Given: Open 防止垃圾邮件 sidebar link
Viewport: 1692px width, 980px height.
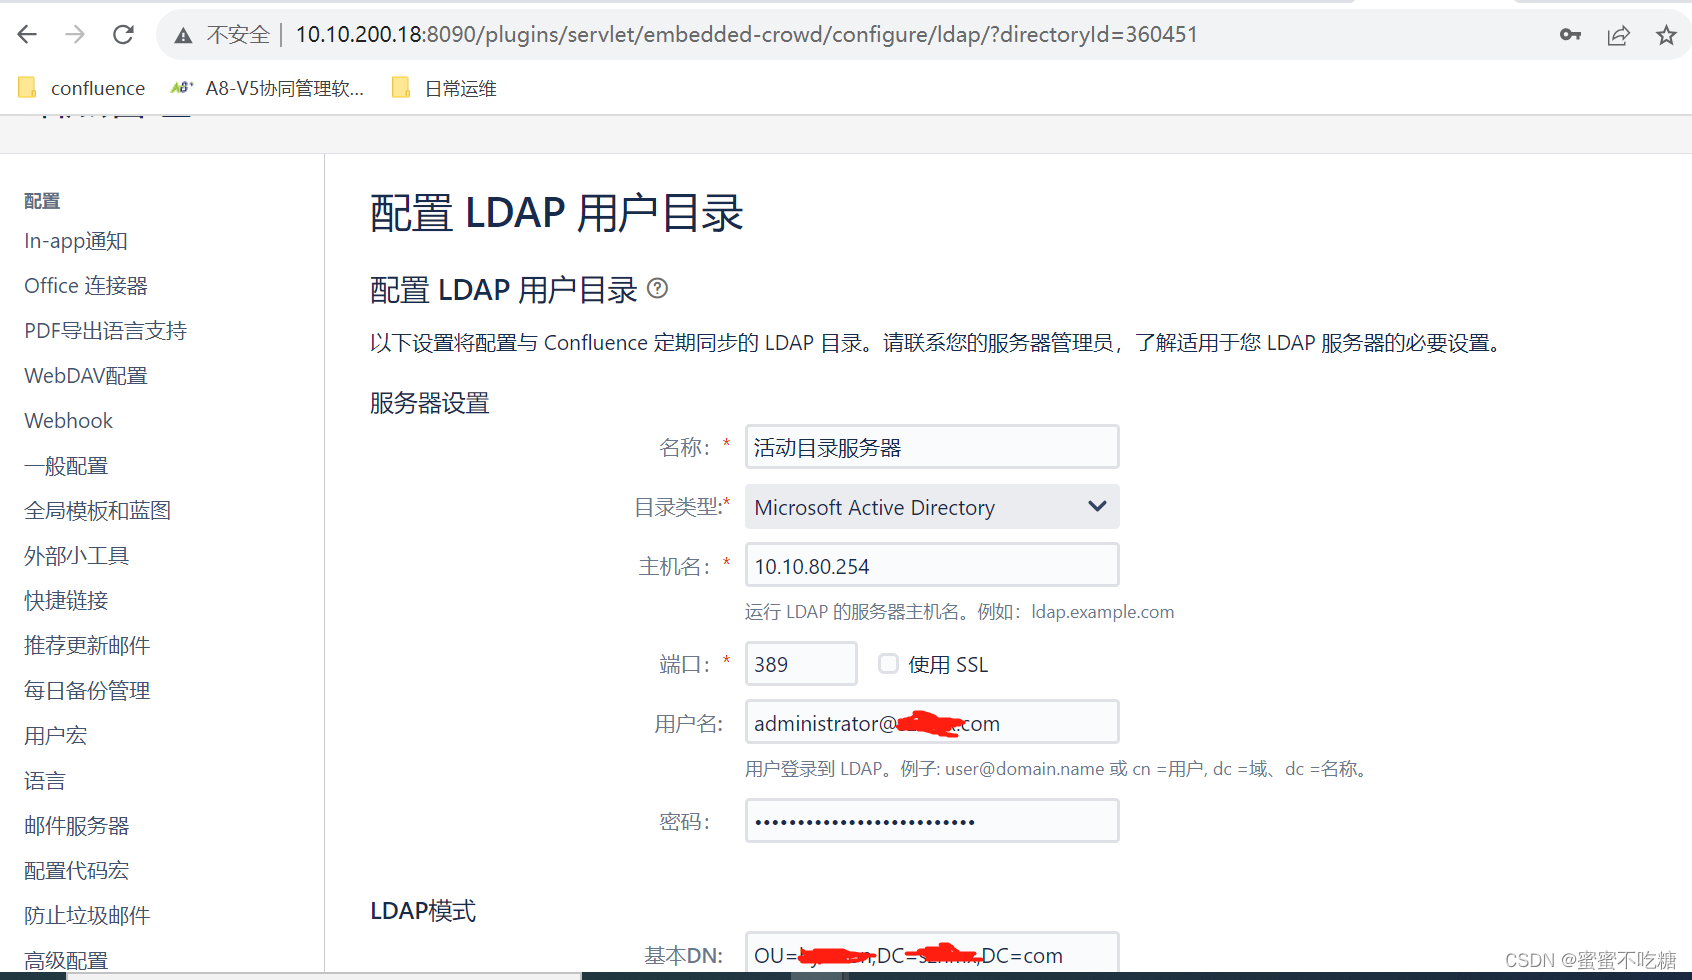Looking at the screenshot, I should pyautogui.click(x=87, y=916).
